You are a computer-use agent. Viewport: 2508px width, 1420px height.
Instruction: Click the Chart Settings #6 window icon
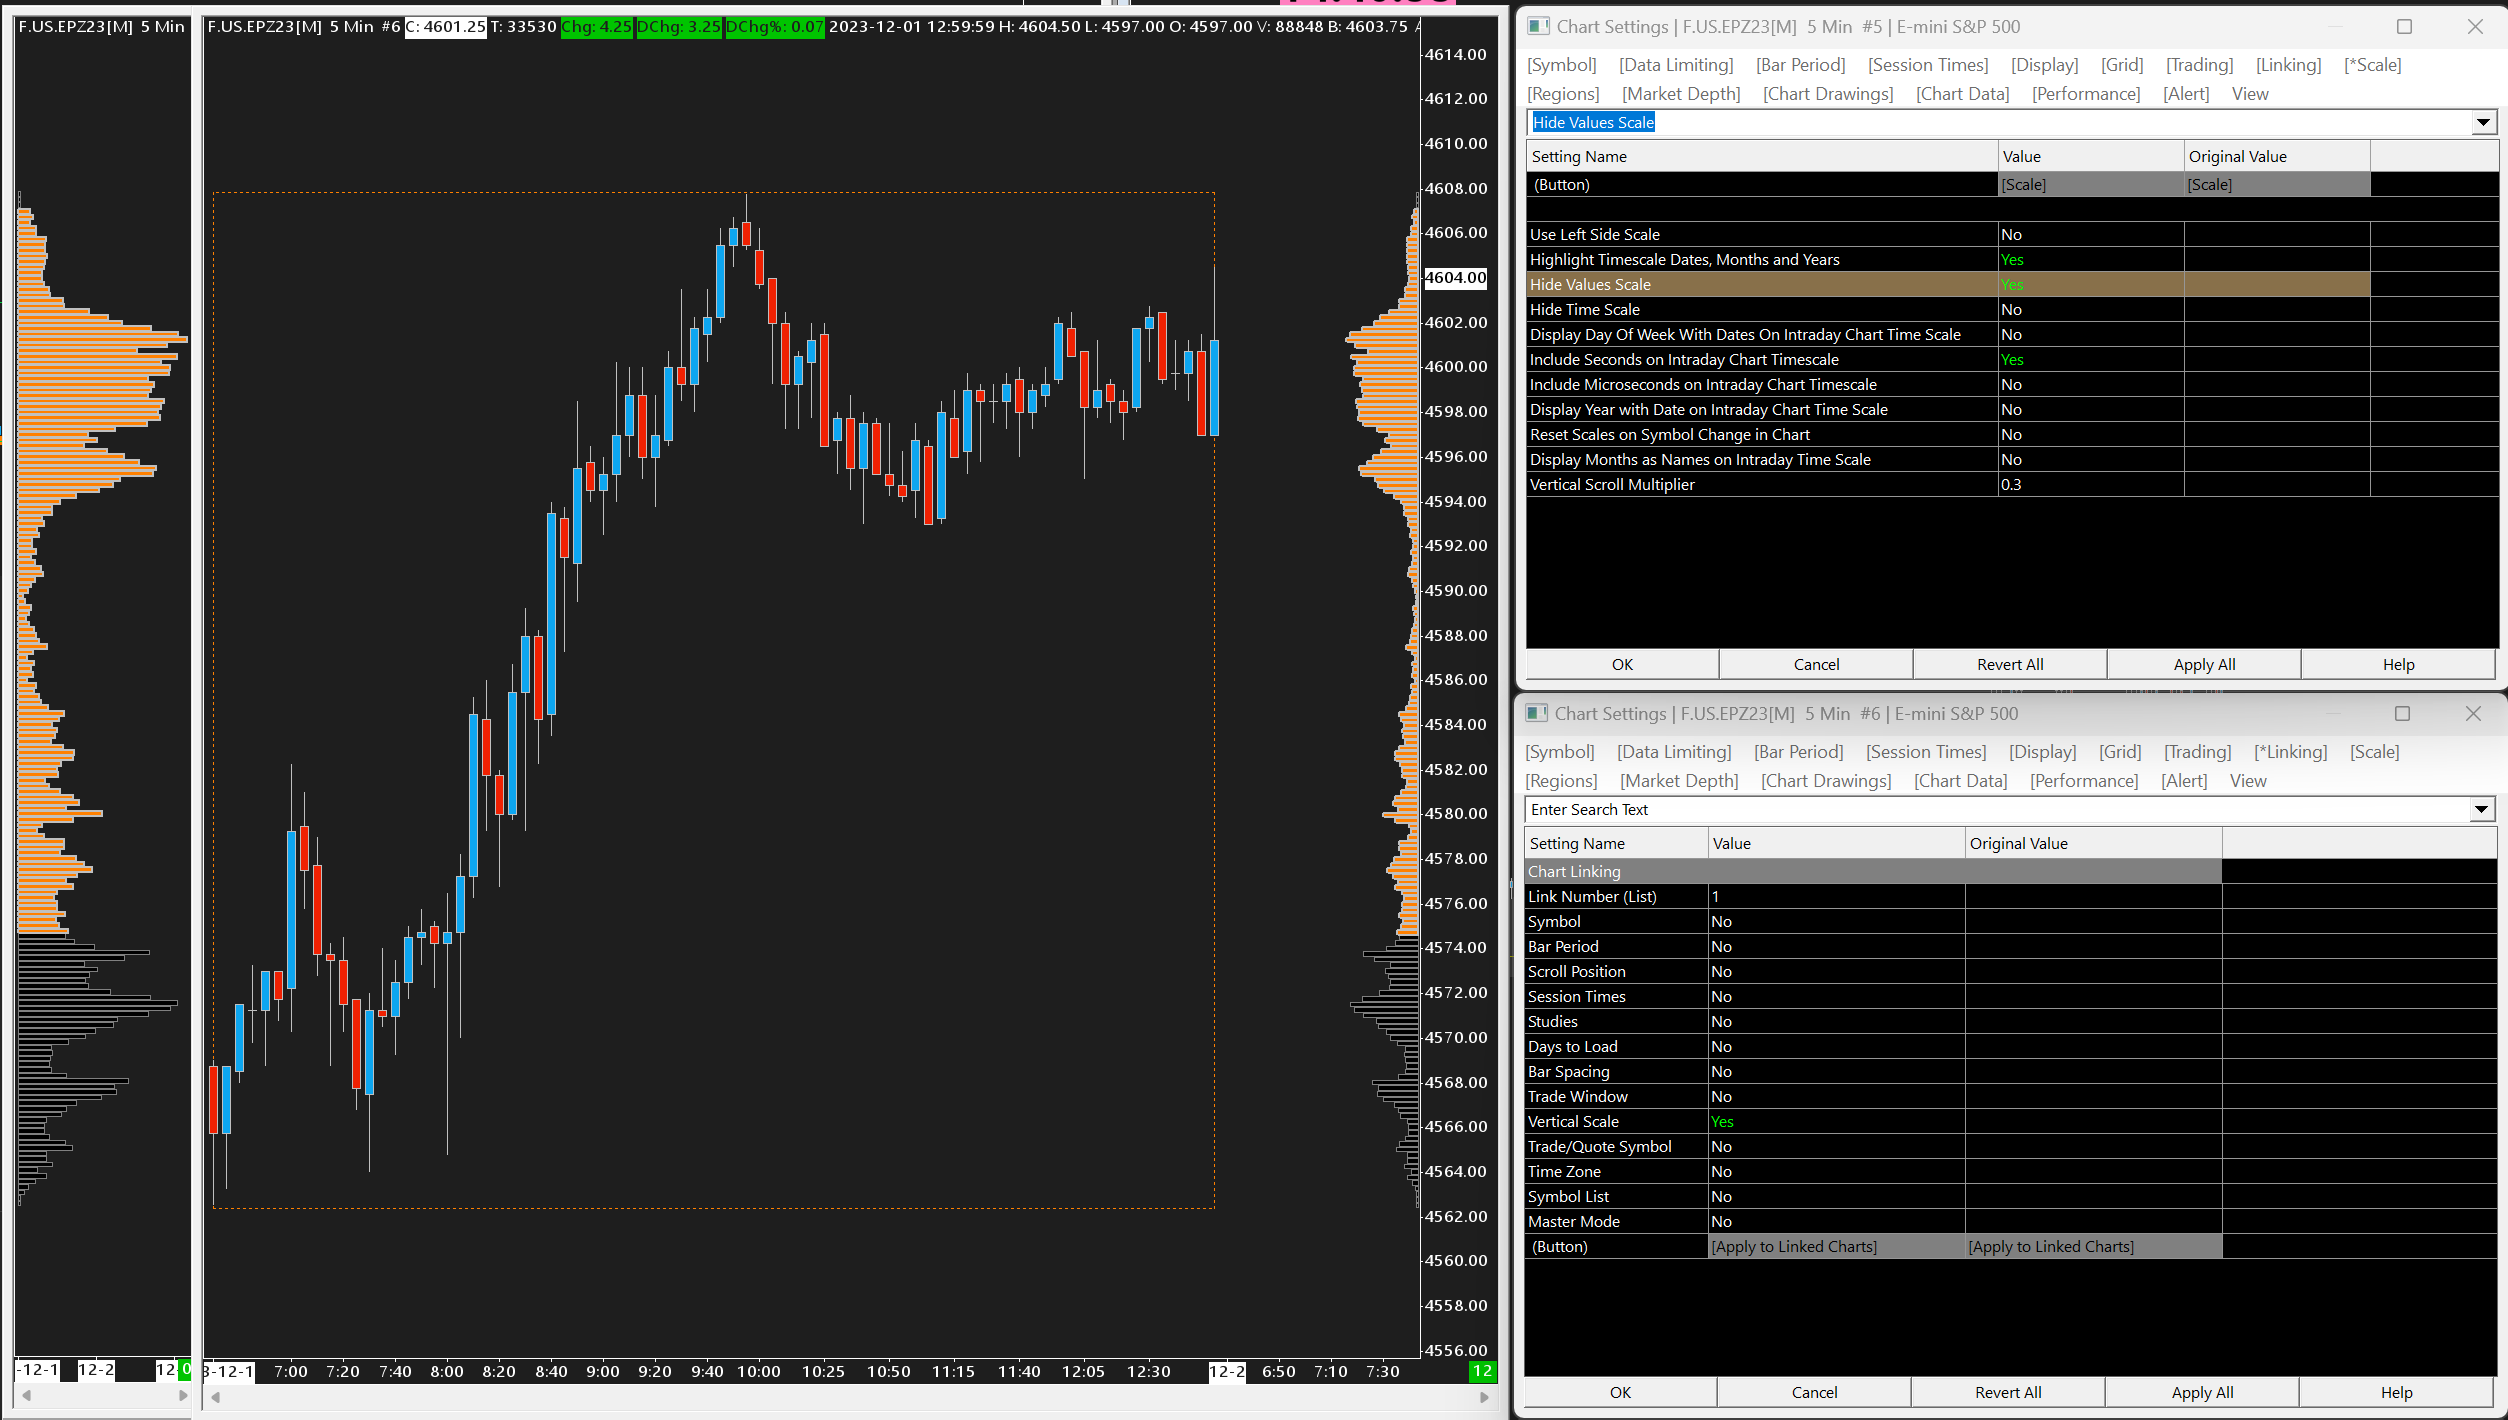(x=1536, y=713)
